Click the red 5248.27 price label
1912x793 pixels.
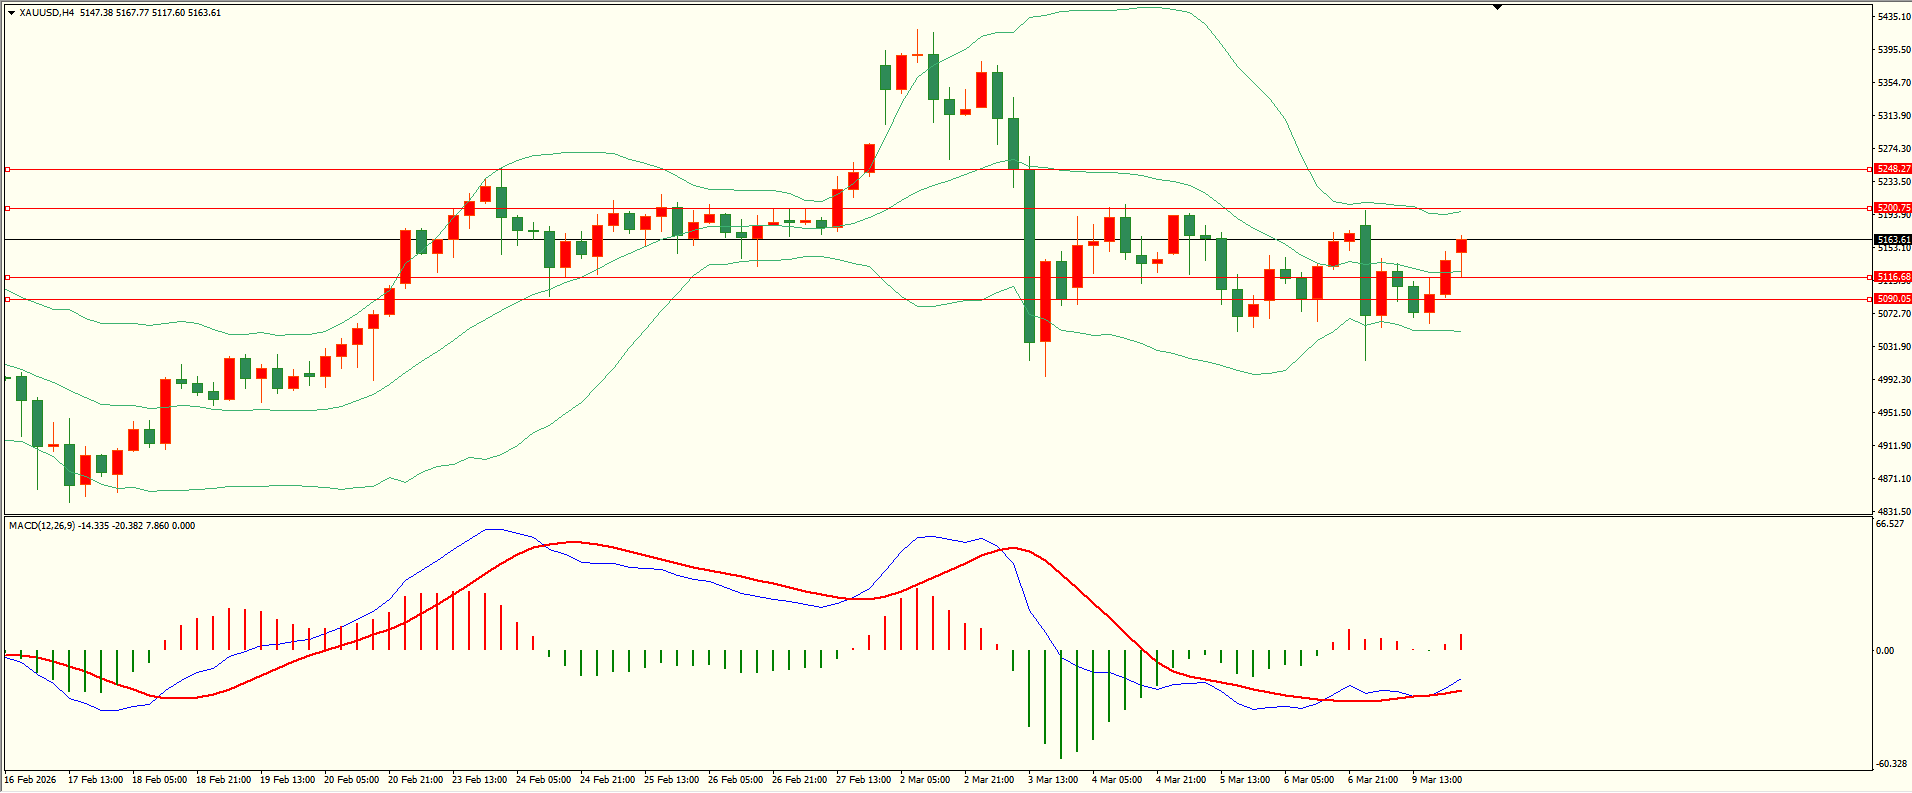(x=1893, y=169)
